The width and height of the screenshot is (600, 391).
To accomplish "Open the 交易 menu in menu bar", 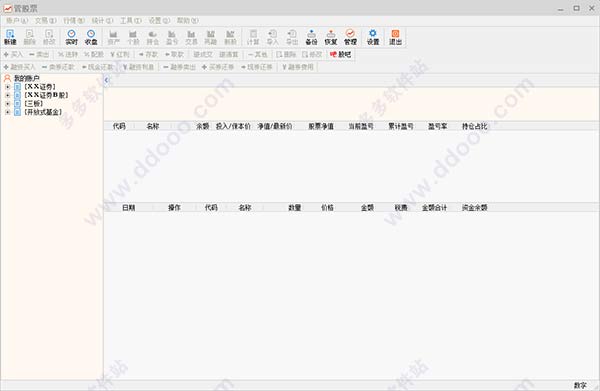I will tap(45, 21).
